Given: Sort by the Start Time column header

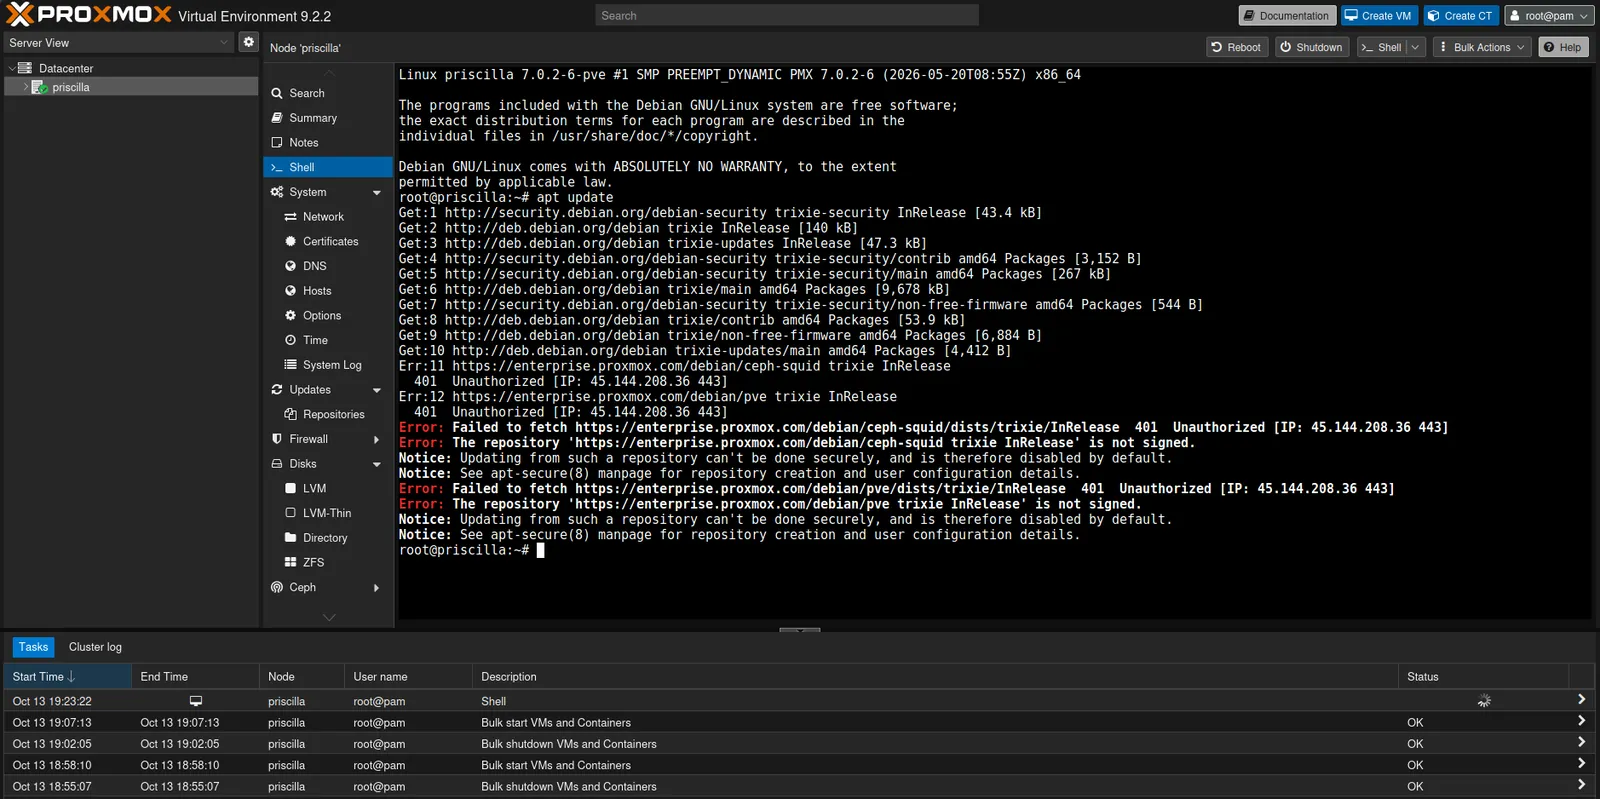Looking at the screenshot, I should [67, 677].
